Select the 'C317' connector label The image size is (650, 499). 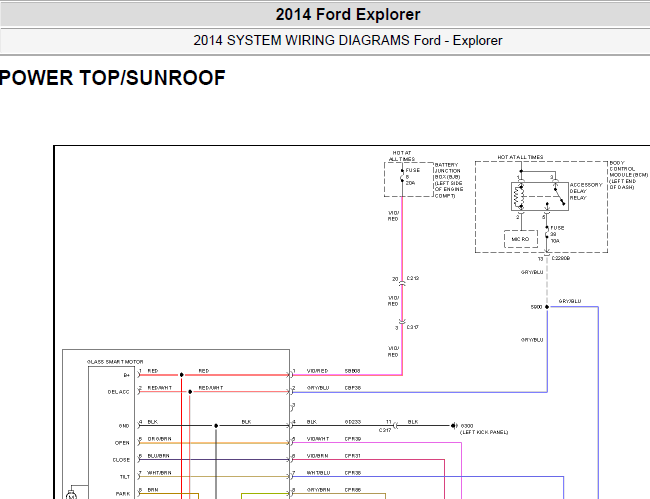(x=412, y=327)
